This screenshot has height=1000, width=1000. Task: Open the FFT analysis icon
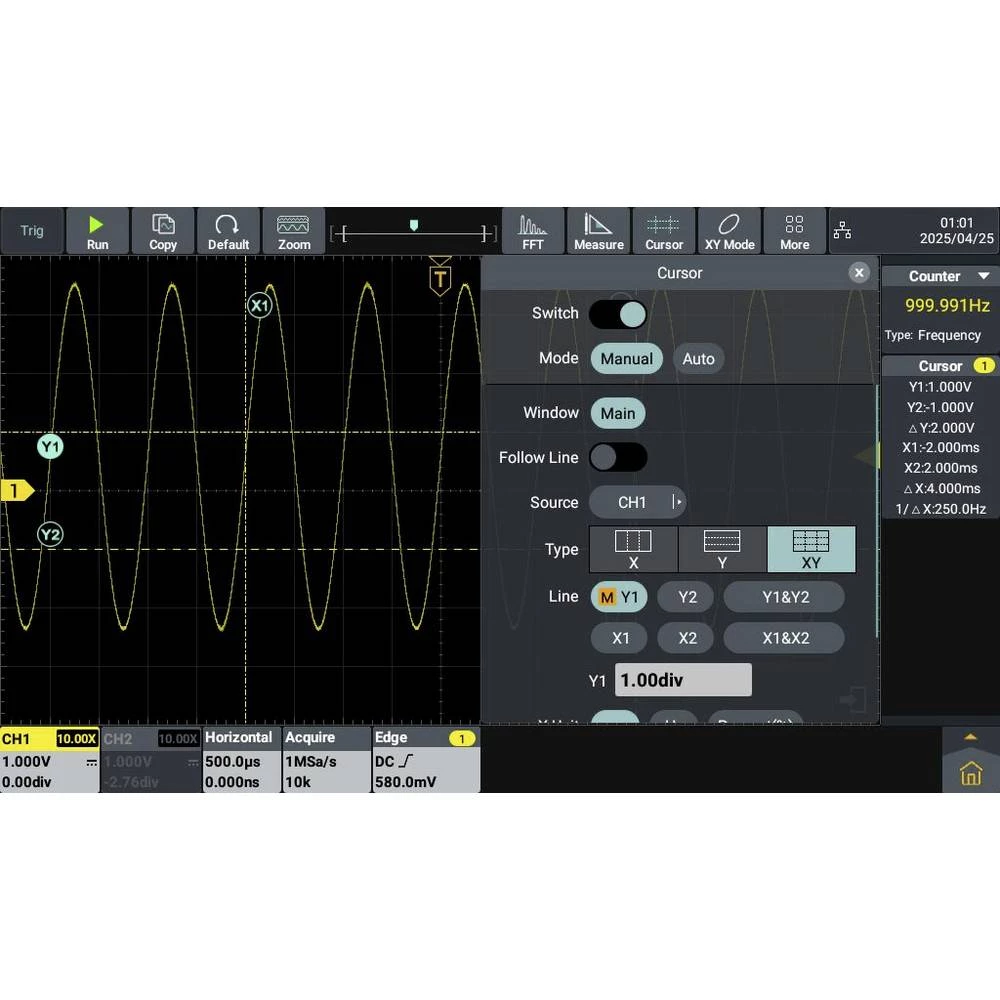[x=533, y=231]
